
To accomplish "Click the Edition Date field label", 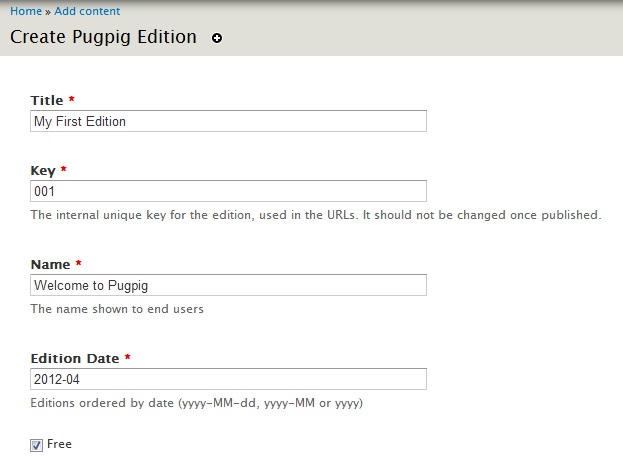I will [x=75, y=358].
